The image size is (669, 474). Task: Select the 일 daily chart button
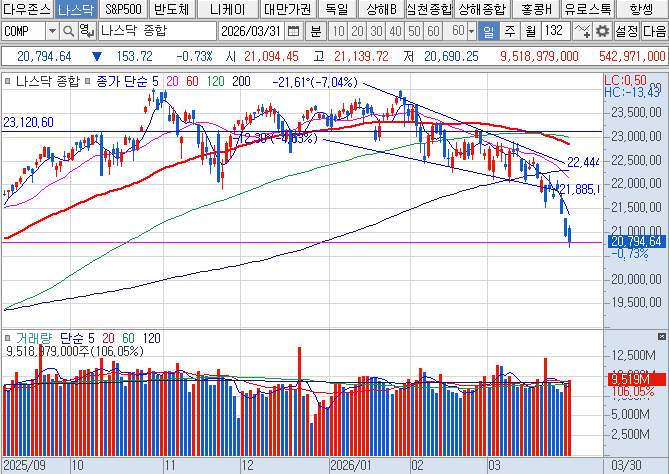tap(489, 31)
